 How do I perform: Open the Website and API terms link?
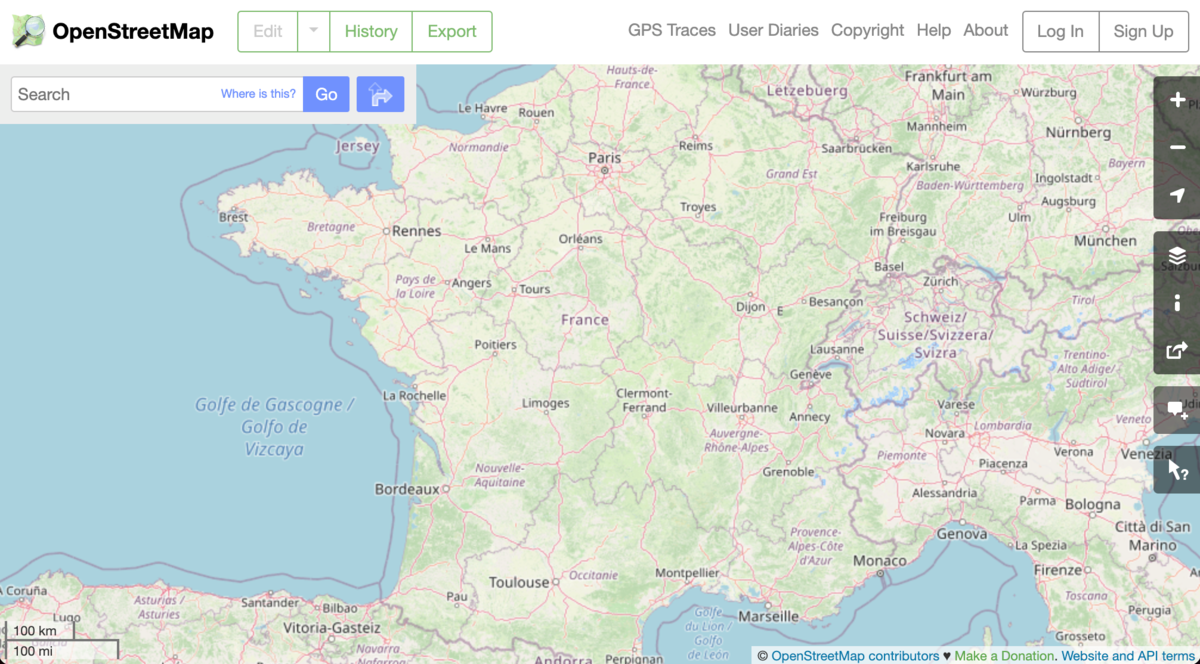click(1124, 655)
